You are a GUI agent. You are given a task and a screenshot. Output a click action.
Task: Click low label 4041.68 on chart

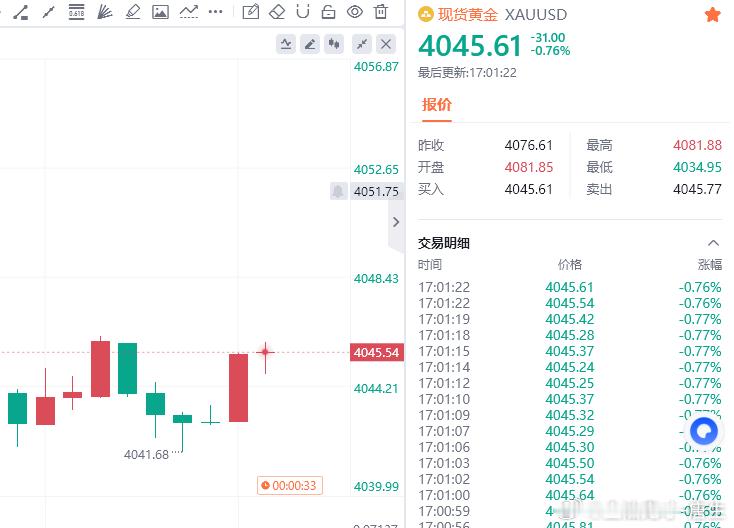[x=146, y=455]
